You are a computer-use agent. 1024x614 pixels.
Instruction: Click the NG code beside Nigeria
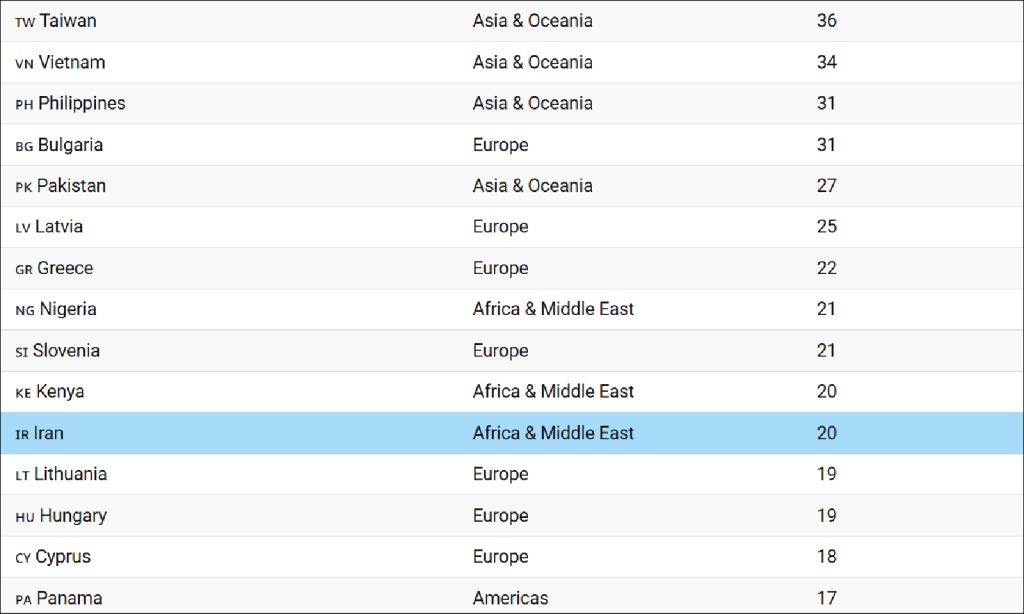click(x=25, y=311)
